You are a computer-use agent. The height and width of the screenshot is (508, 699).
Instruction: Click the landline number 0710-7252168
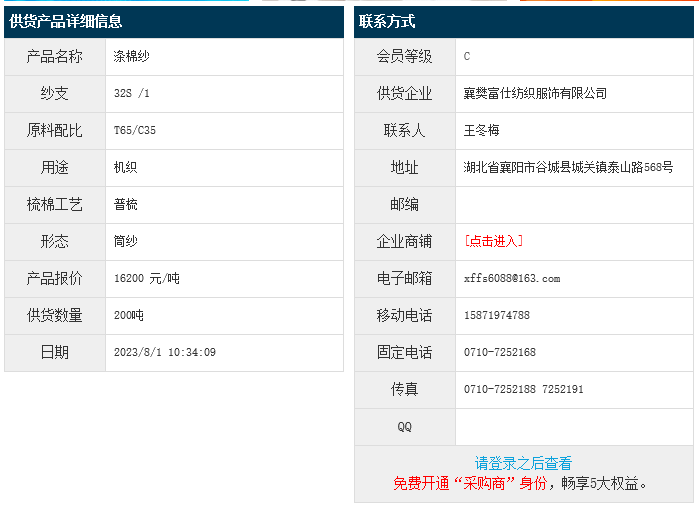pos(500,352)
